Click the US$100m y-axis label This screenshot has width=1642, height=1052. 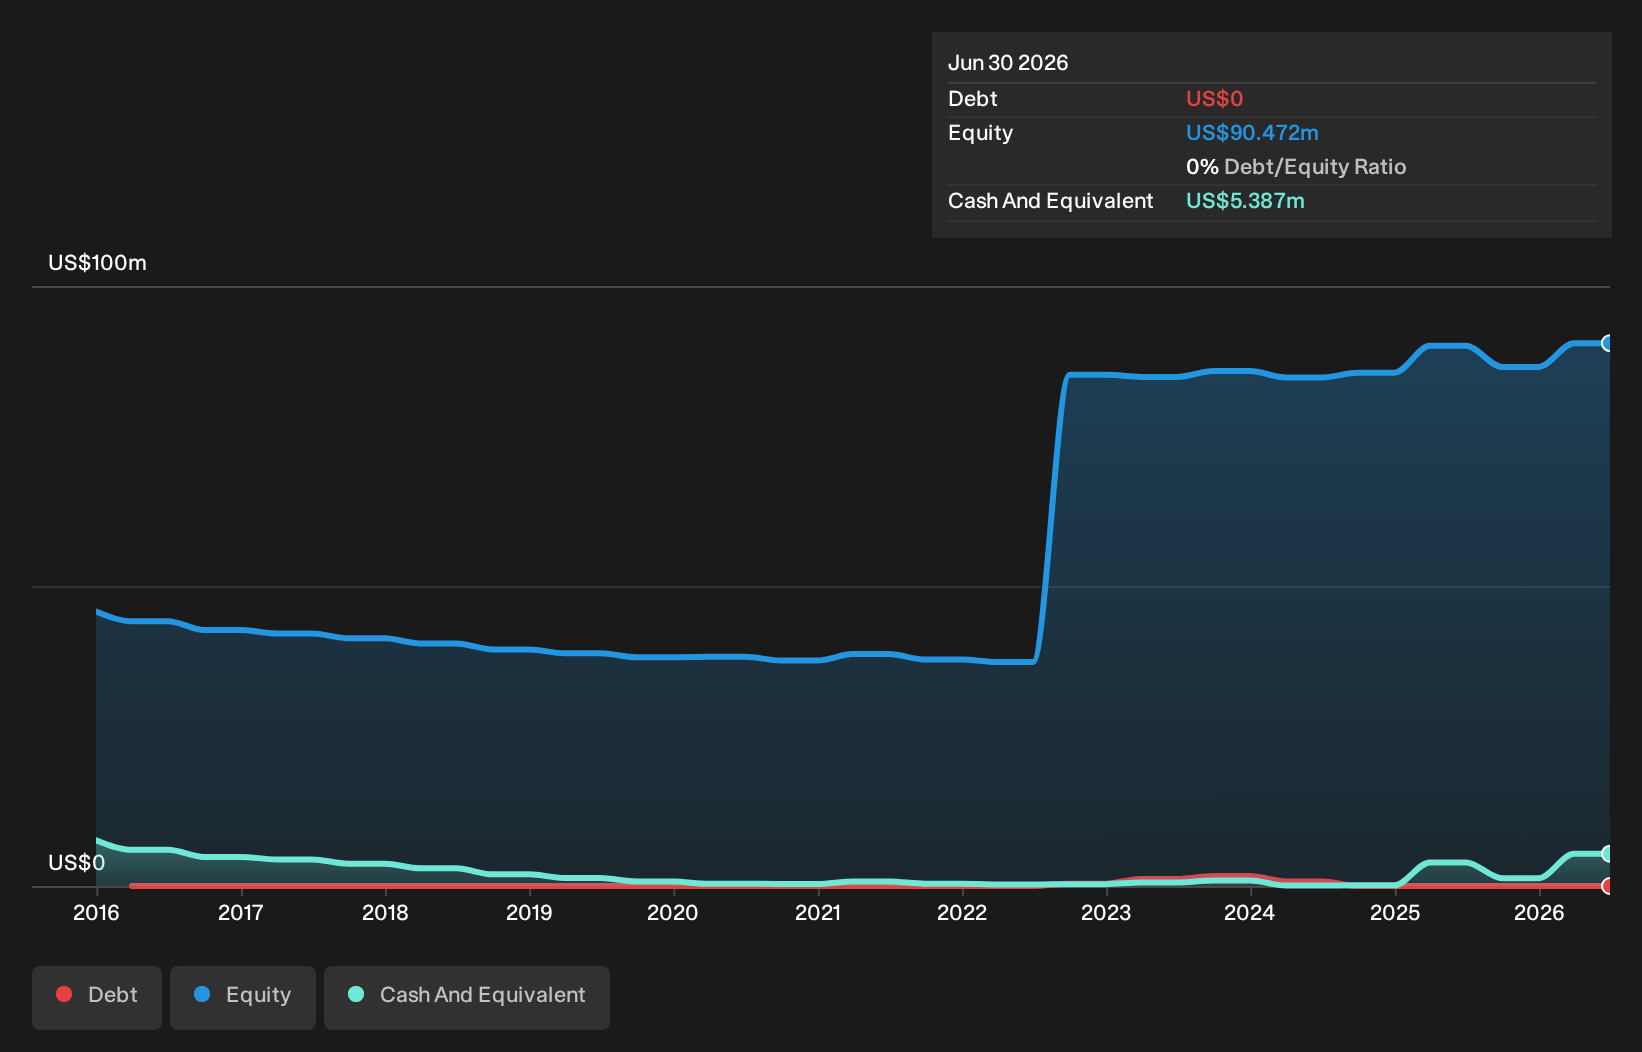coord(97,263)
